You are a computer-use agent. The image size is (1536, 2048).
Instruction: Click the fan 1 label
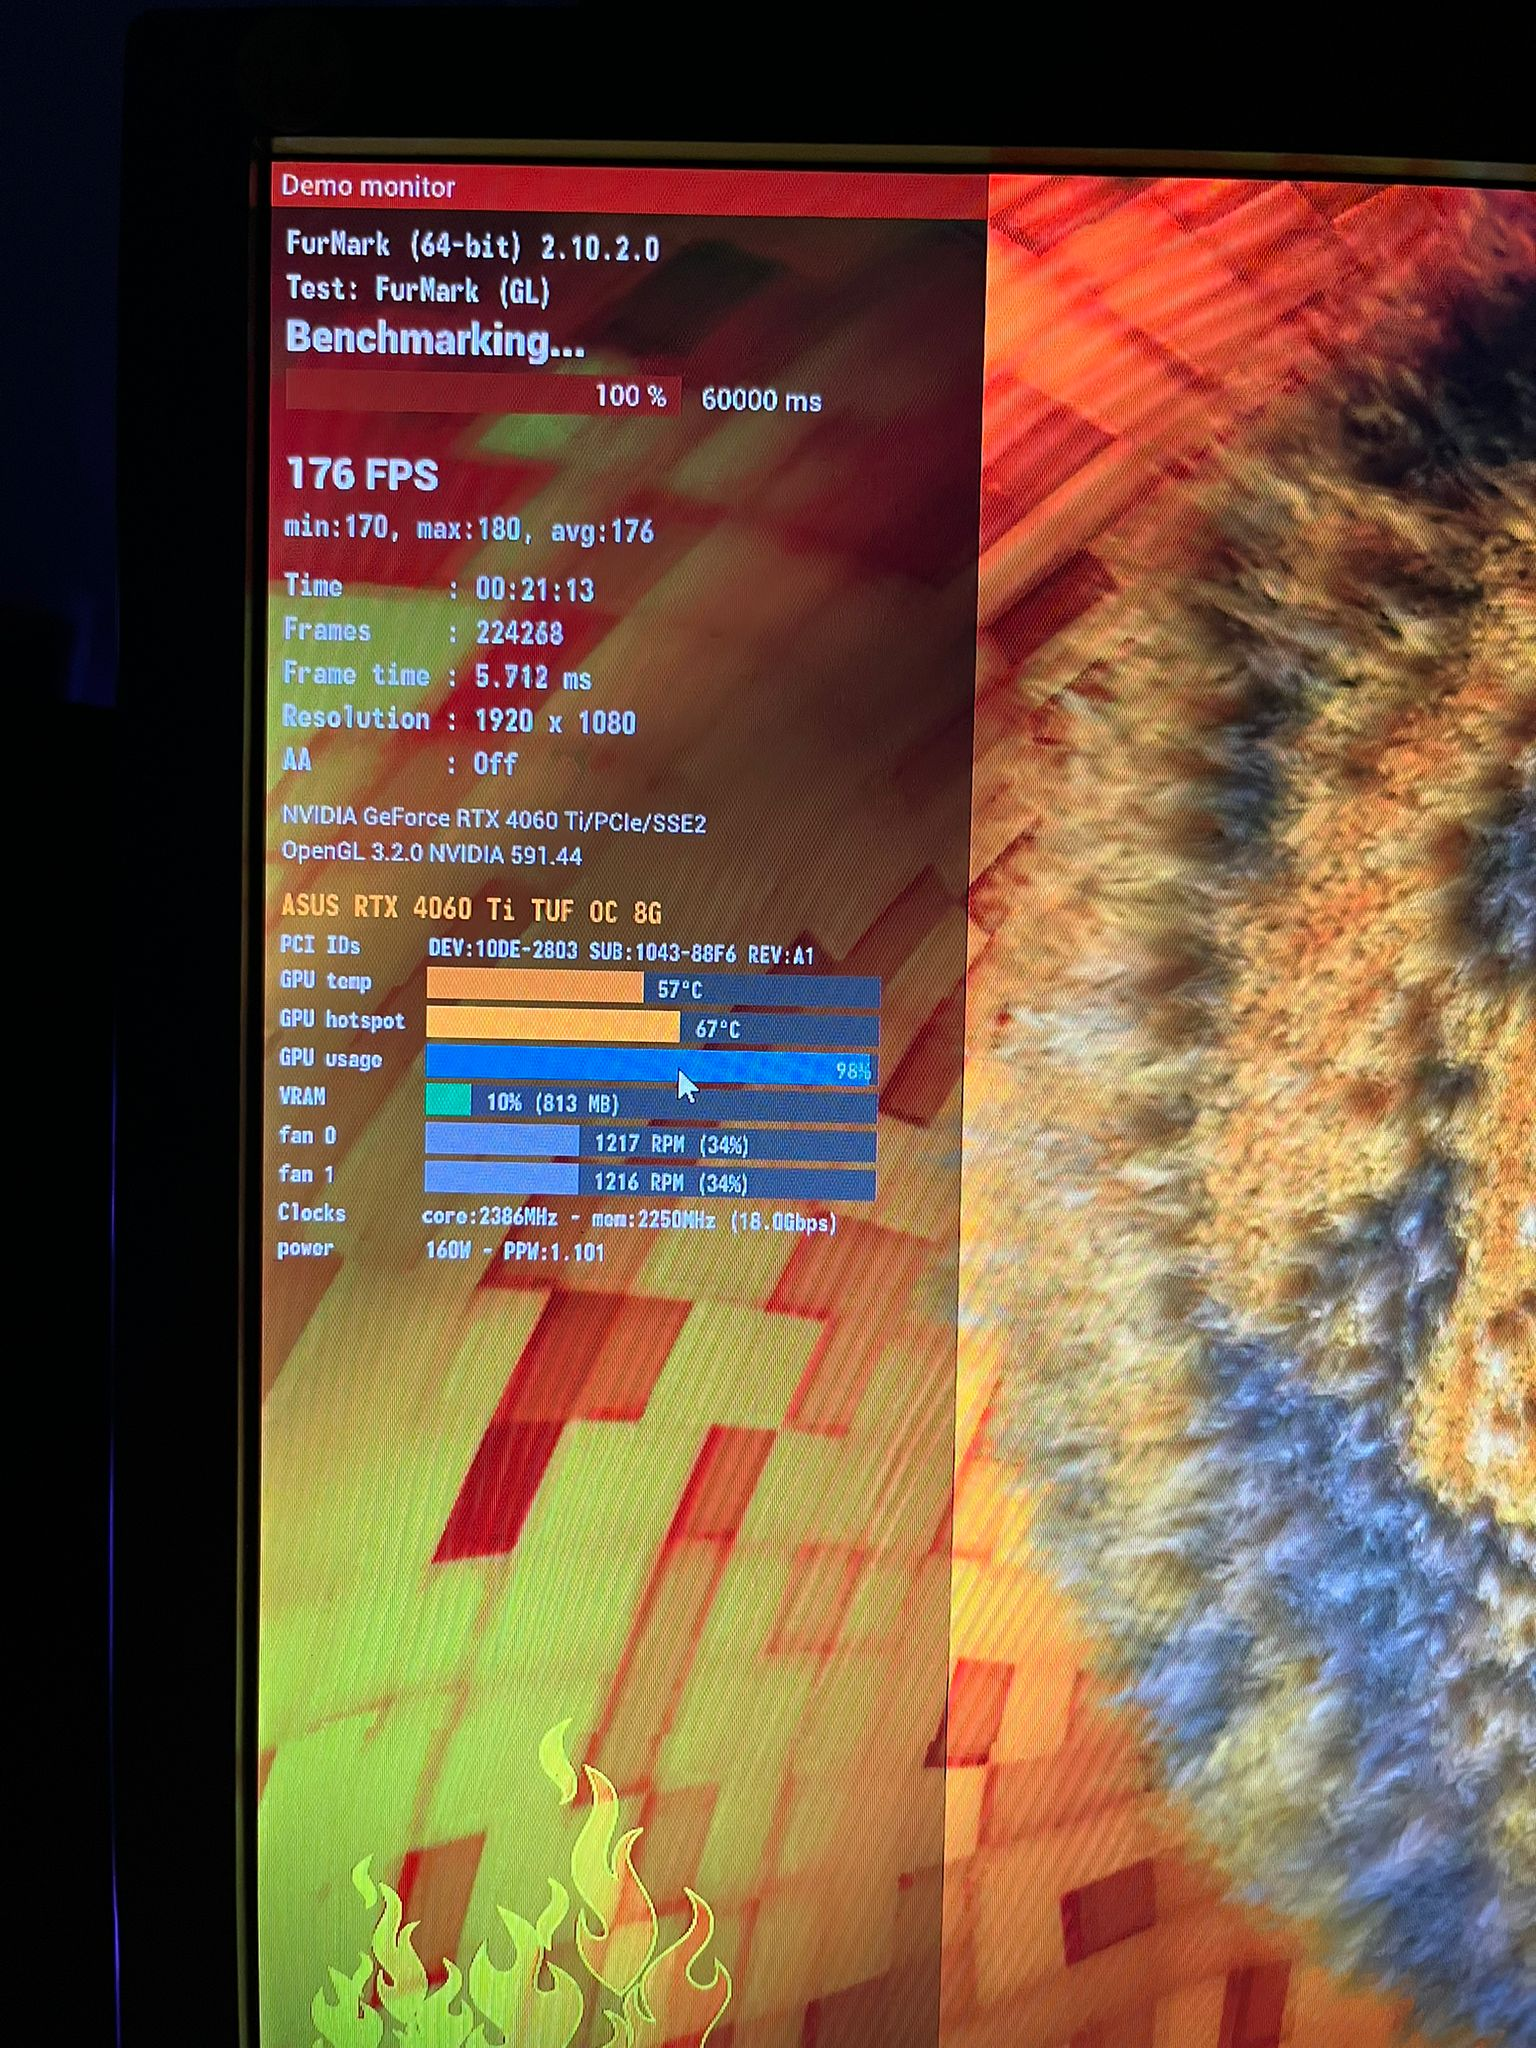[x=306, y=1174]
